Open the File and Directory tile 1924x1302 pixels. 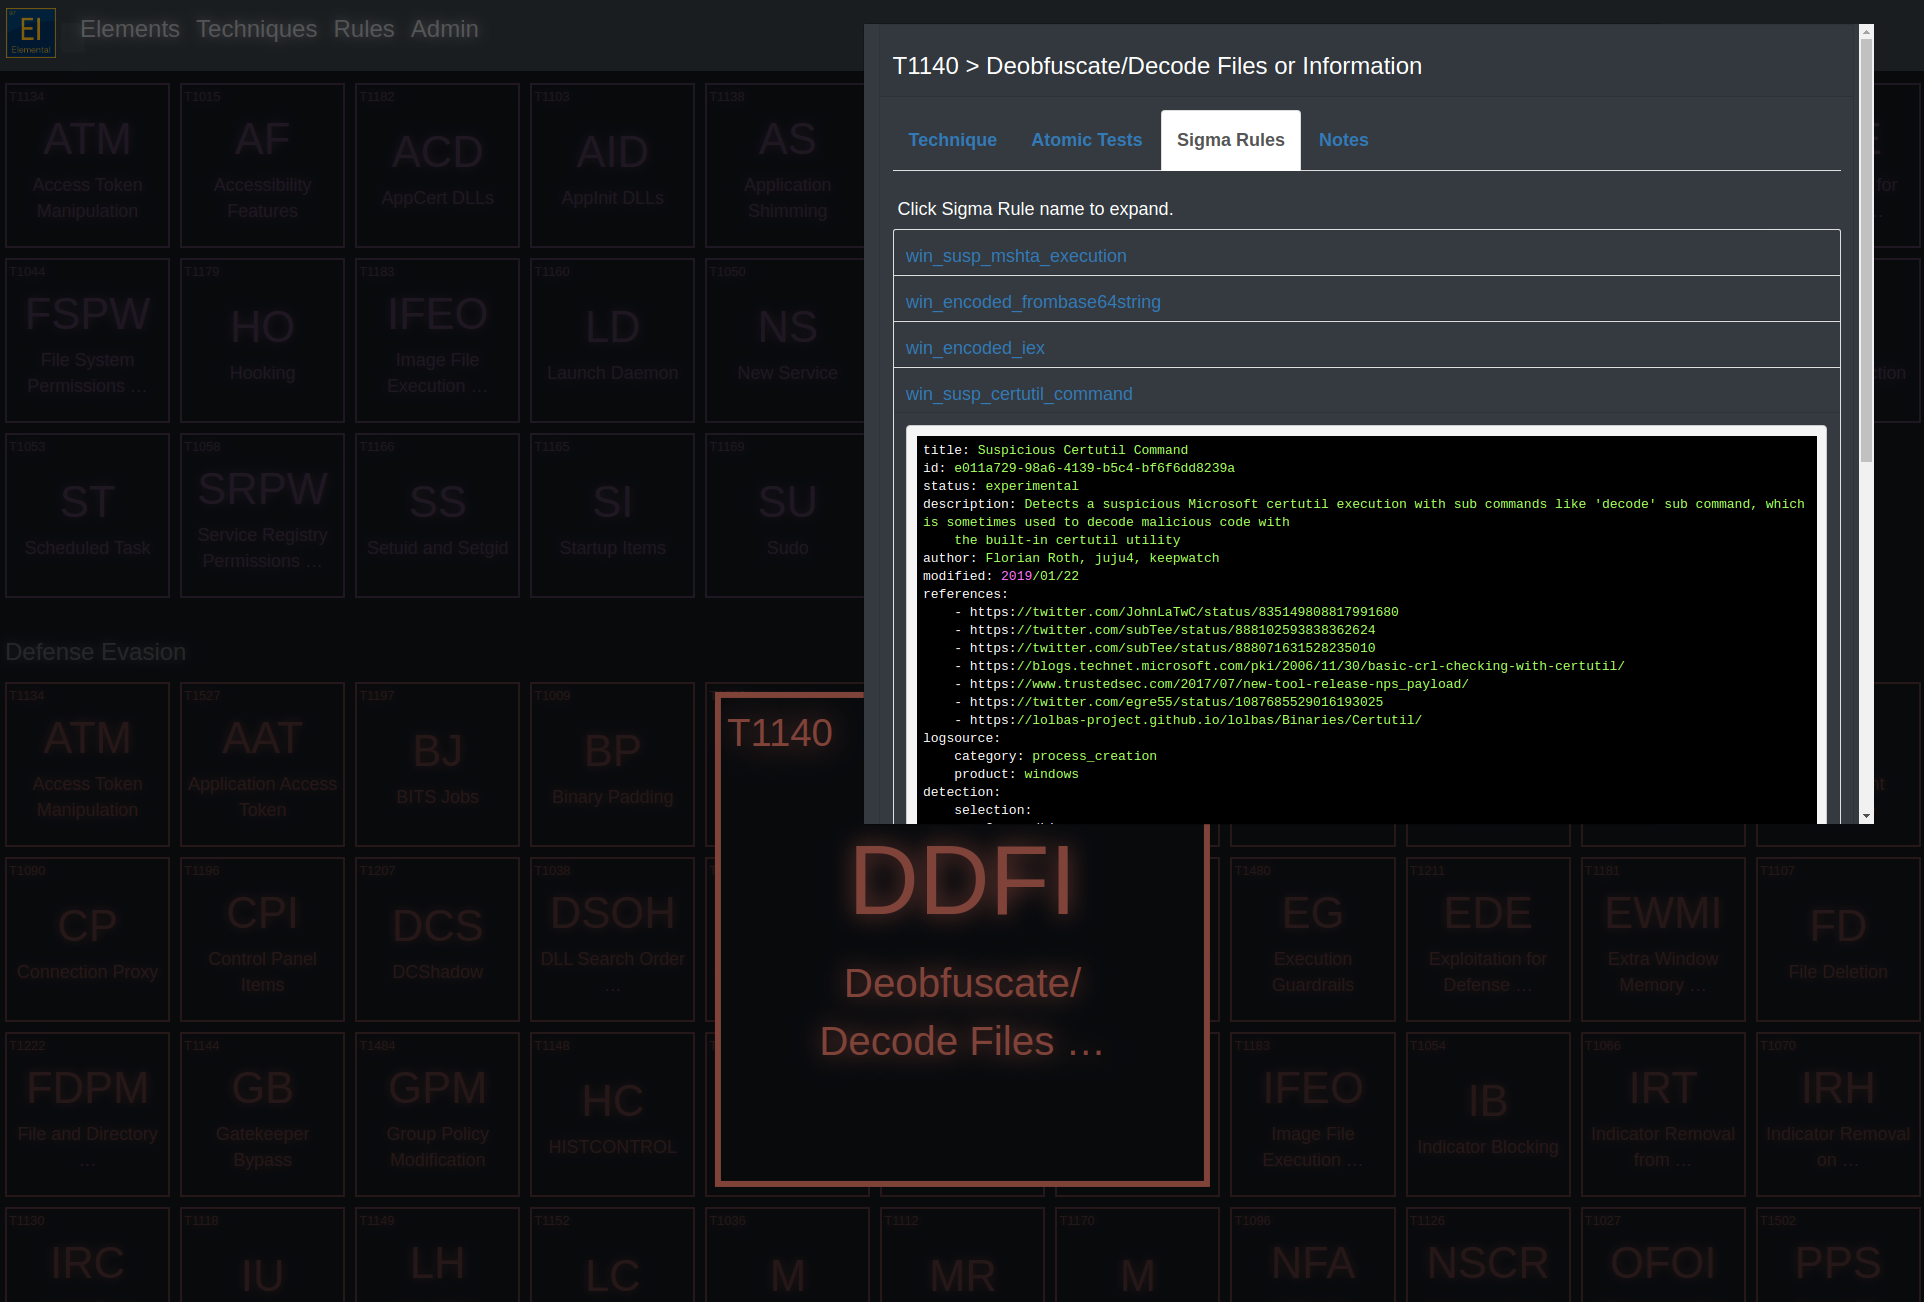tap(87, 1115)
